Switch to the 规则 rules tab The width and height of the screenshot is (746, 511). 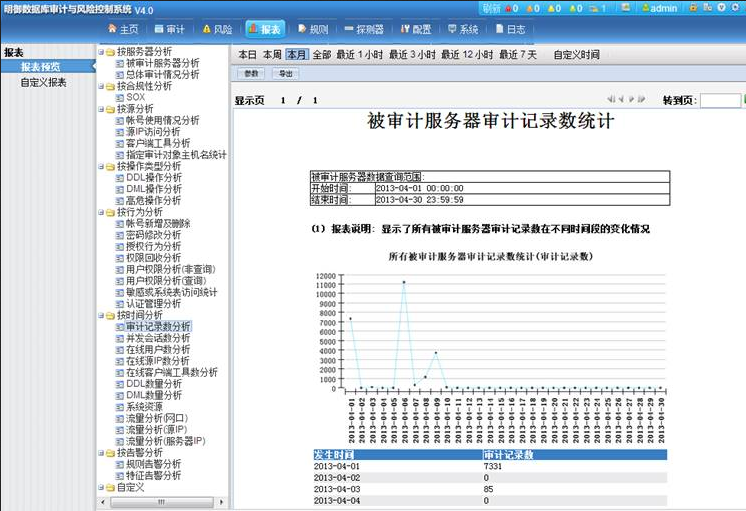pos(313,29)
